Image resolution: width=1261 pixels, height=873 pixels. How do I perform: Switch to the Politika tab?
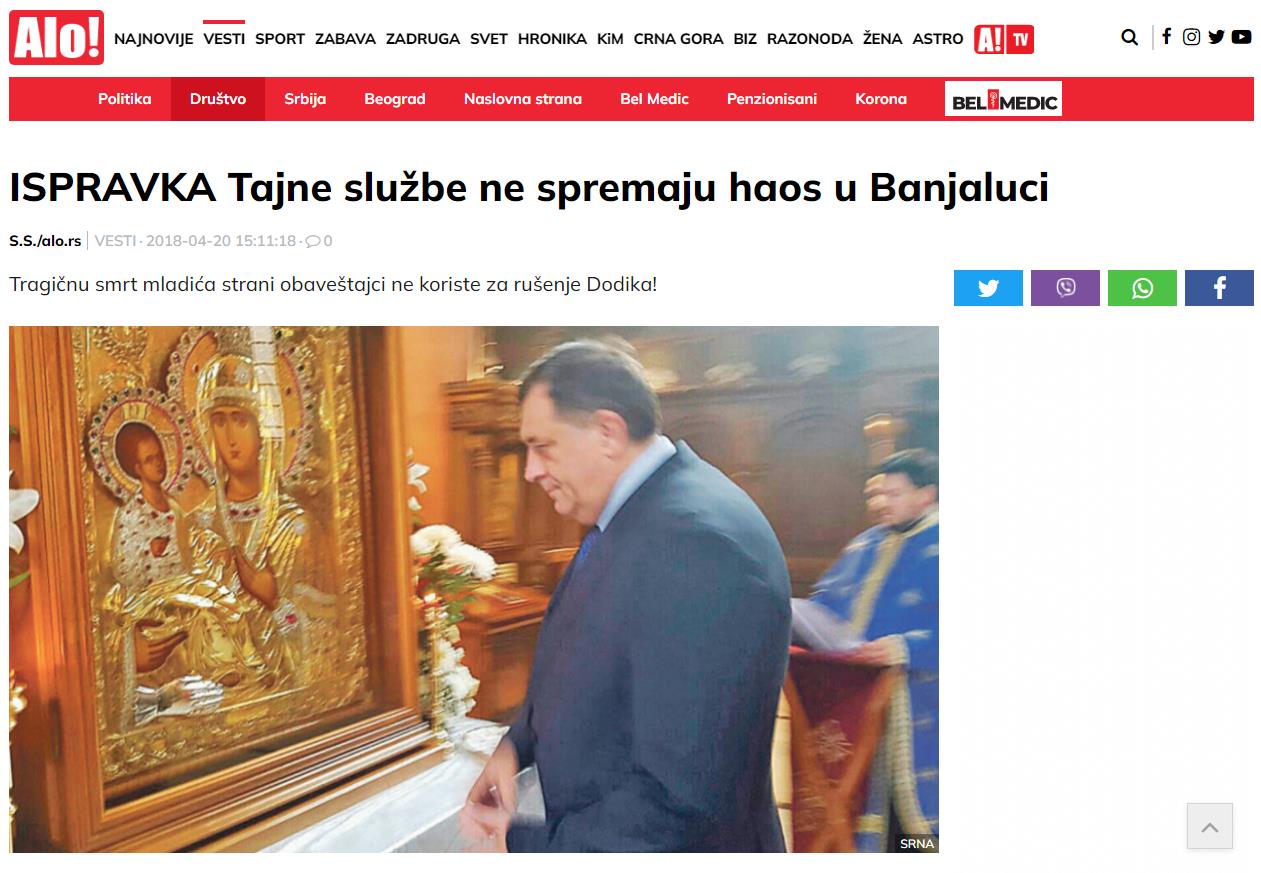[125, 99]
